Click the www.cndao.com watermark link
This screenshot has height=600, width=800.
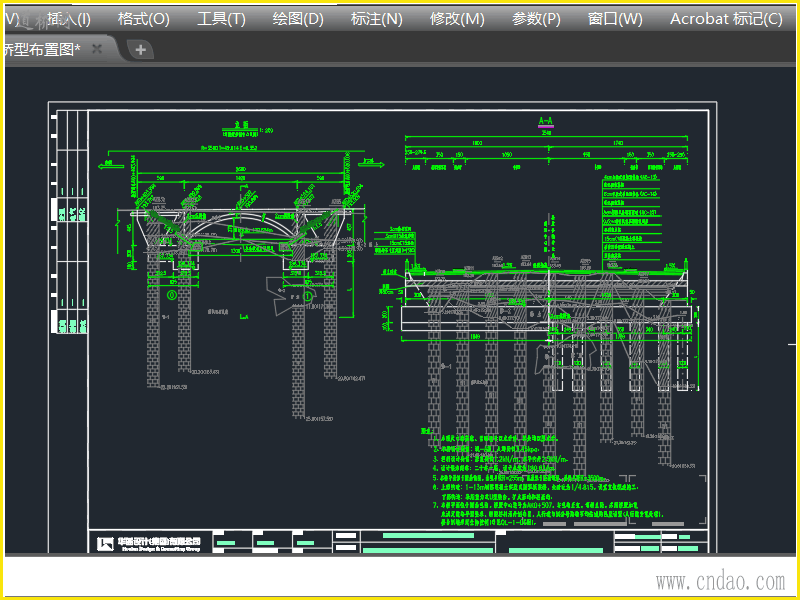point(720,581)
